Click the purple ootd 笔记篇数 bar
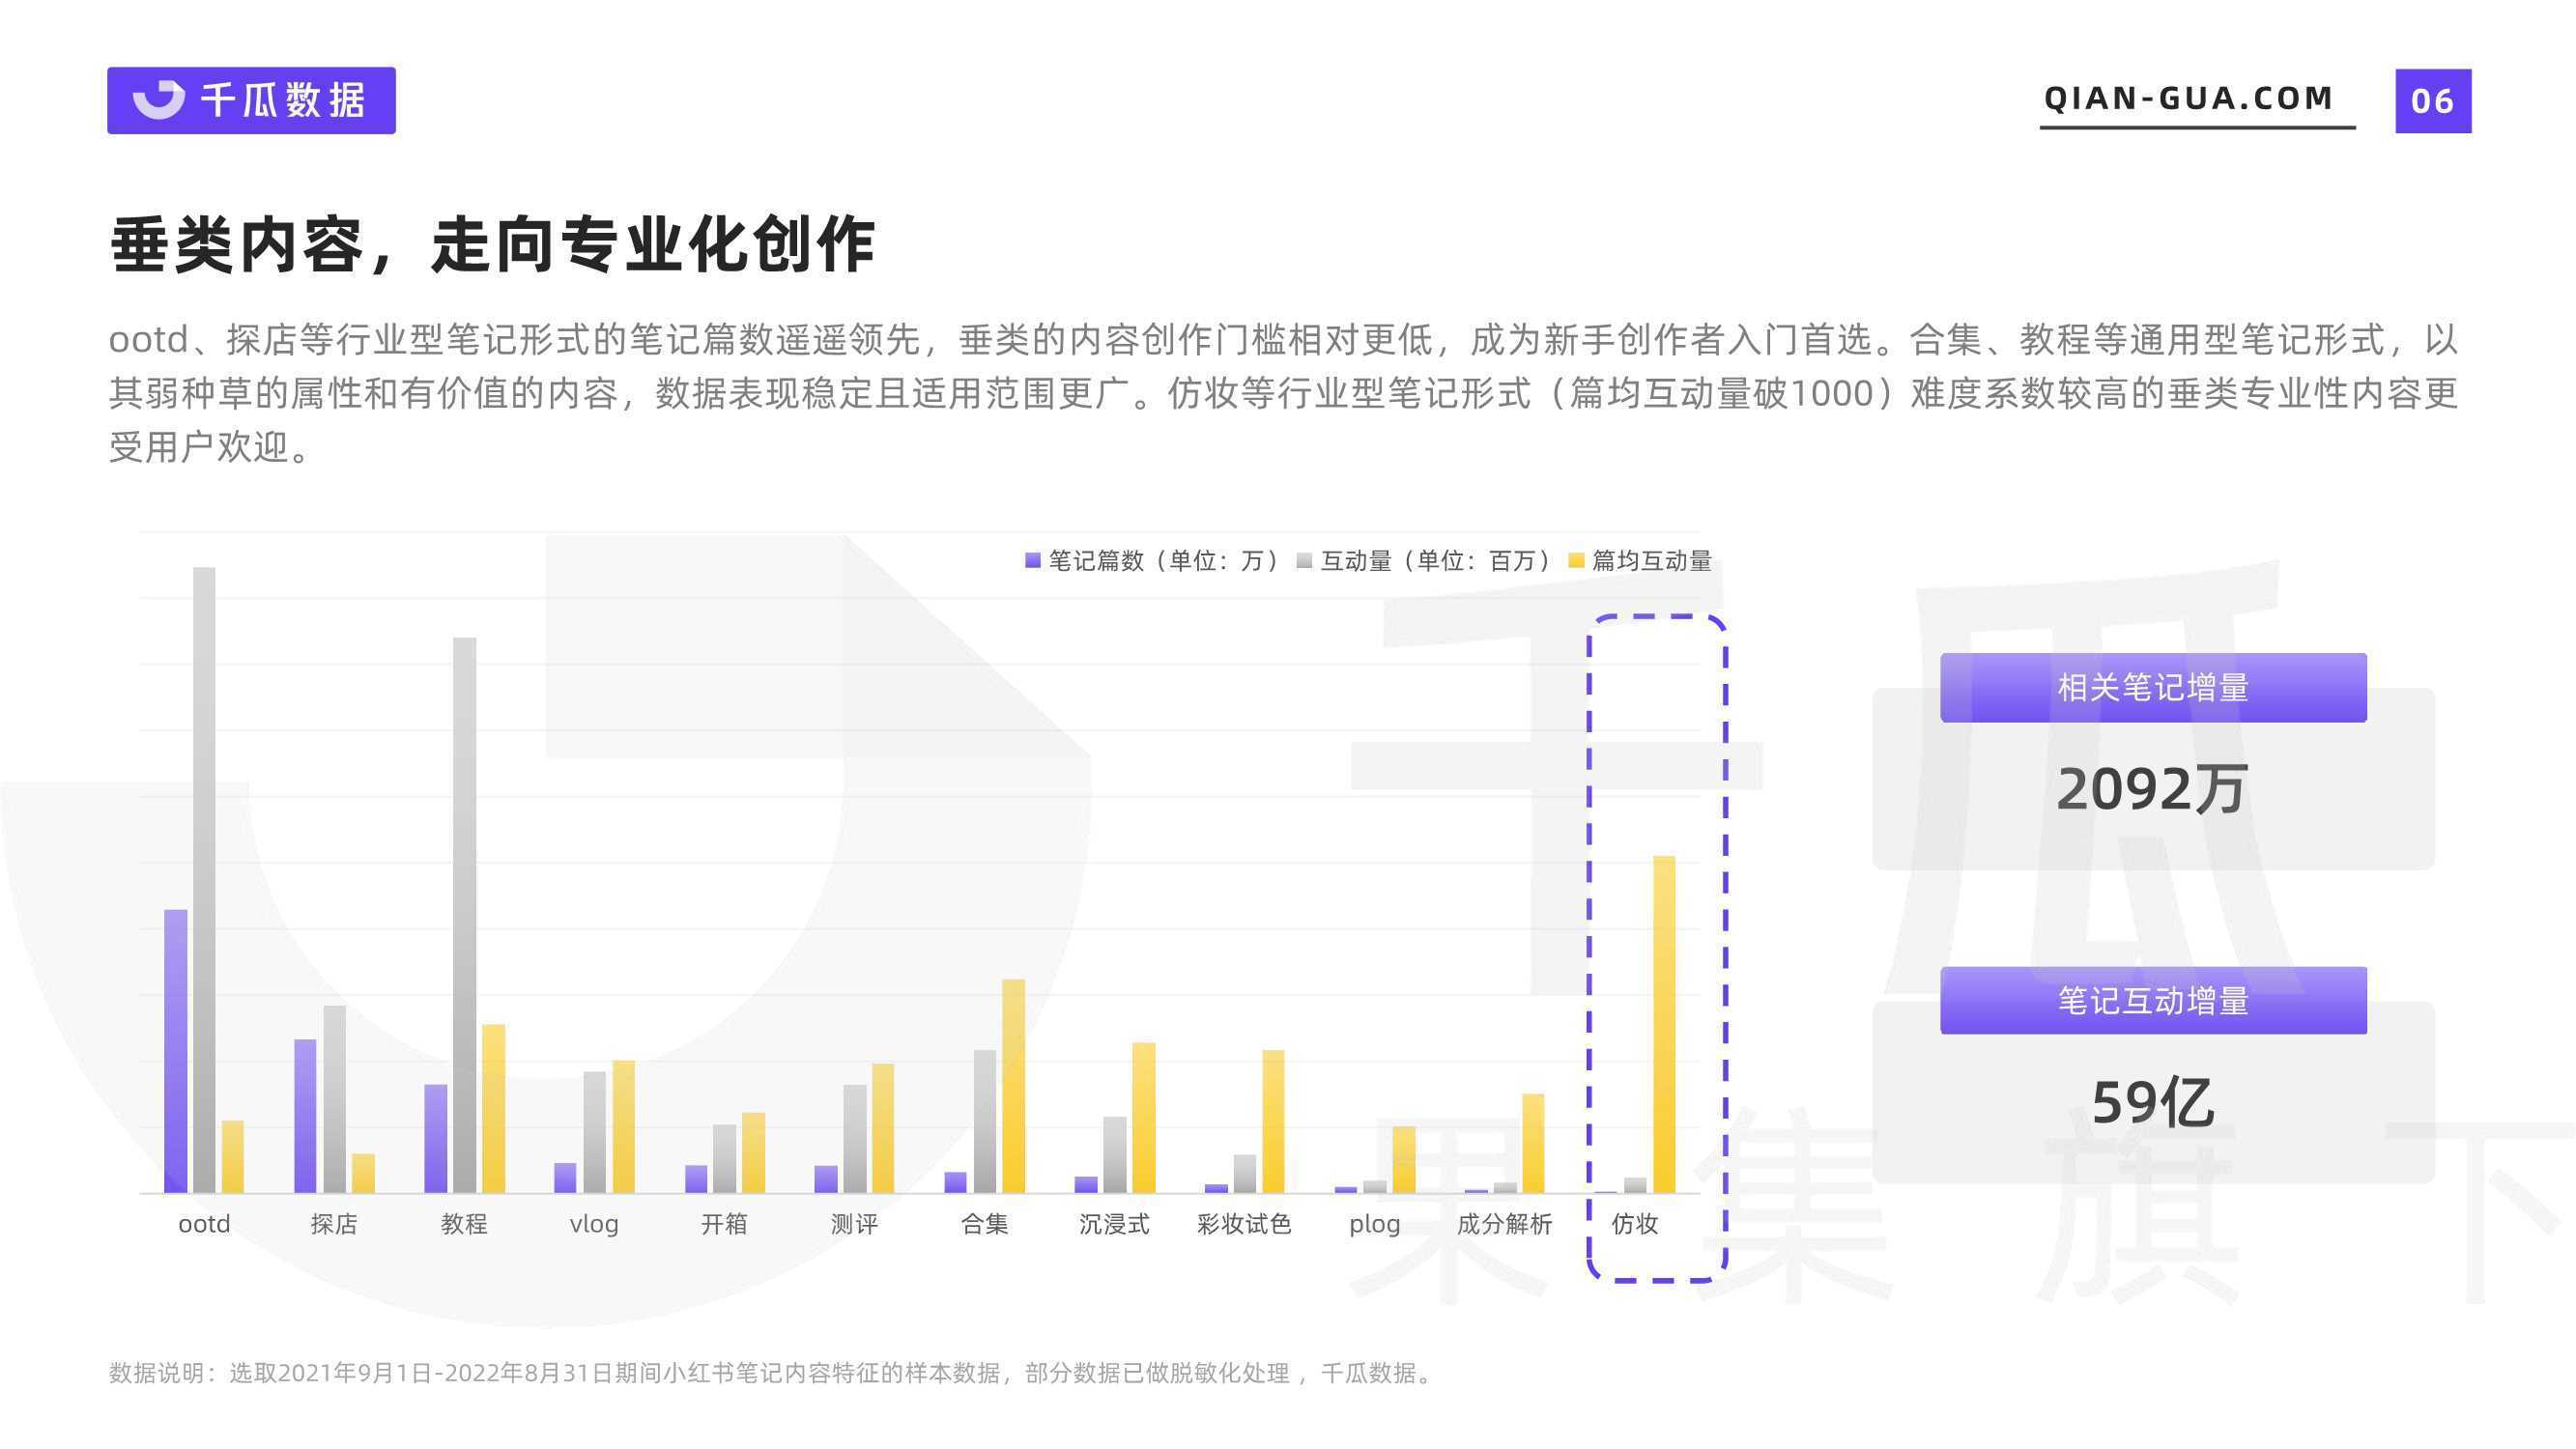Image resolution: width=2576 pixels, height=1449 pixels. click(x=176, y=1051)
